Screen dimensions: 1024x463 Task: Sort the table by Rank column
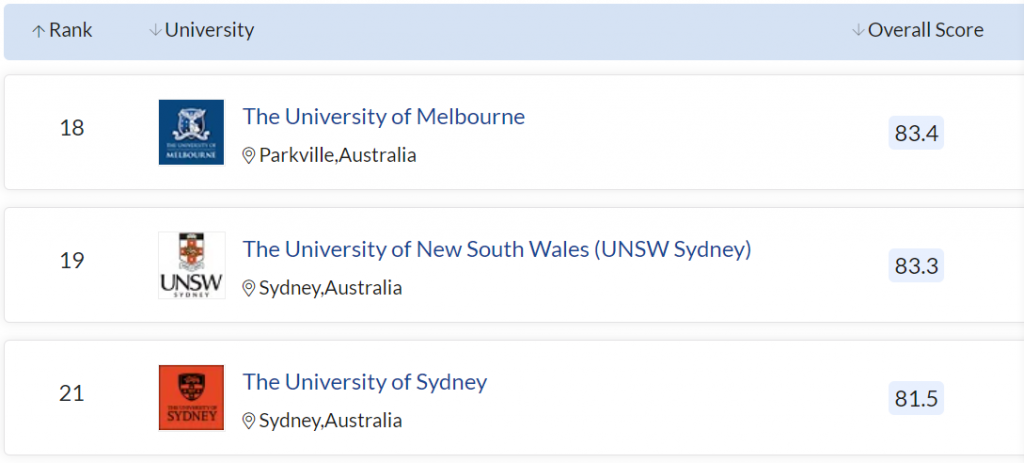pyautogui.click(x=70, y=31)
